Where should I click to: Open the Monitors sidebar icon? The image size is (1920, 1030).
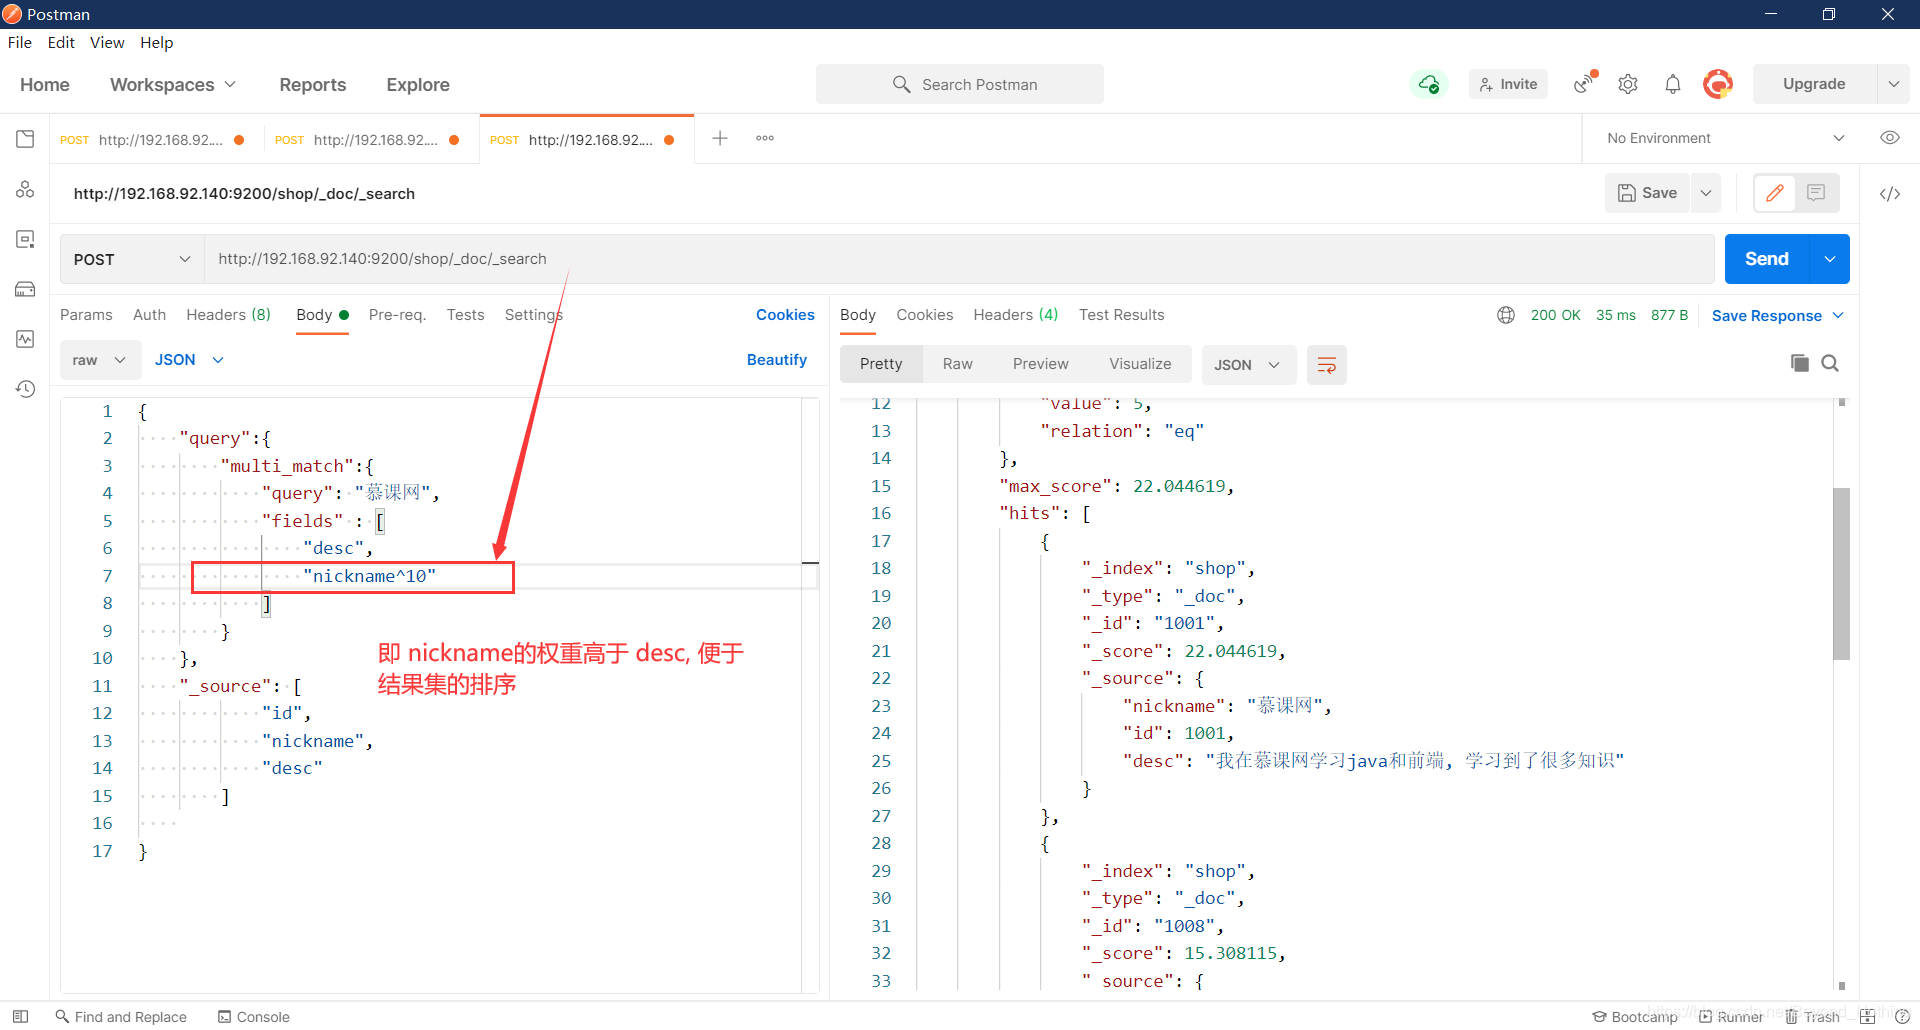tap(25, 339)
